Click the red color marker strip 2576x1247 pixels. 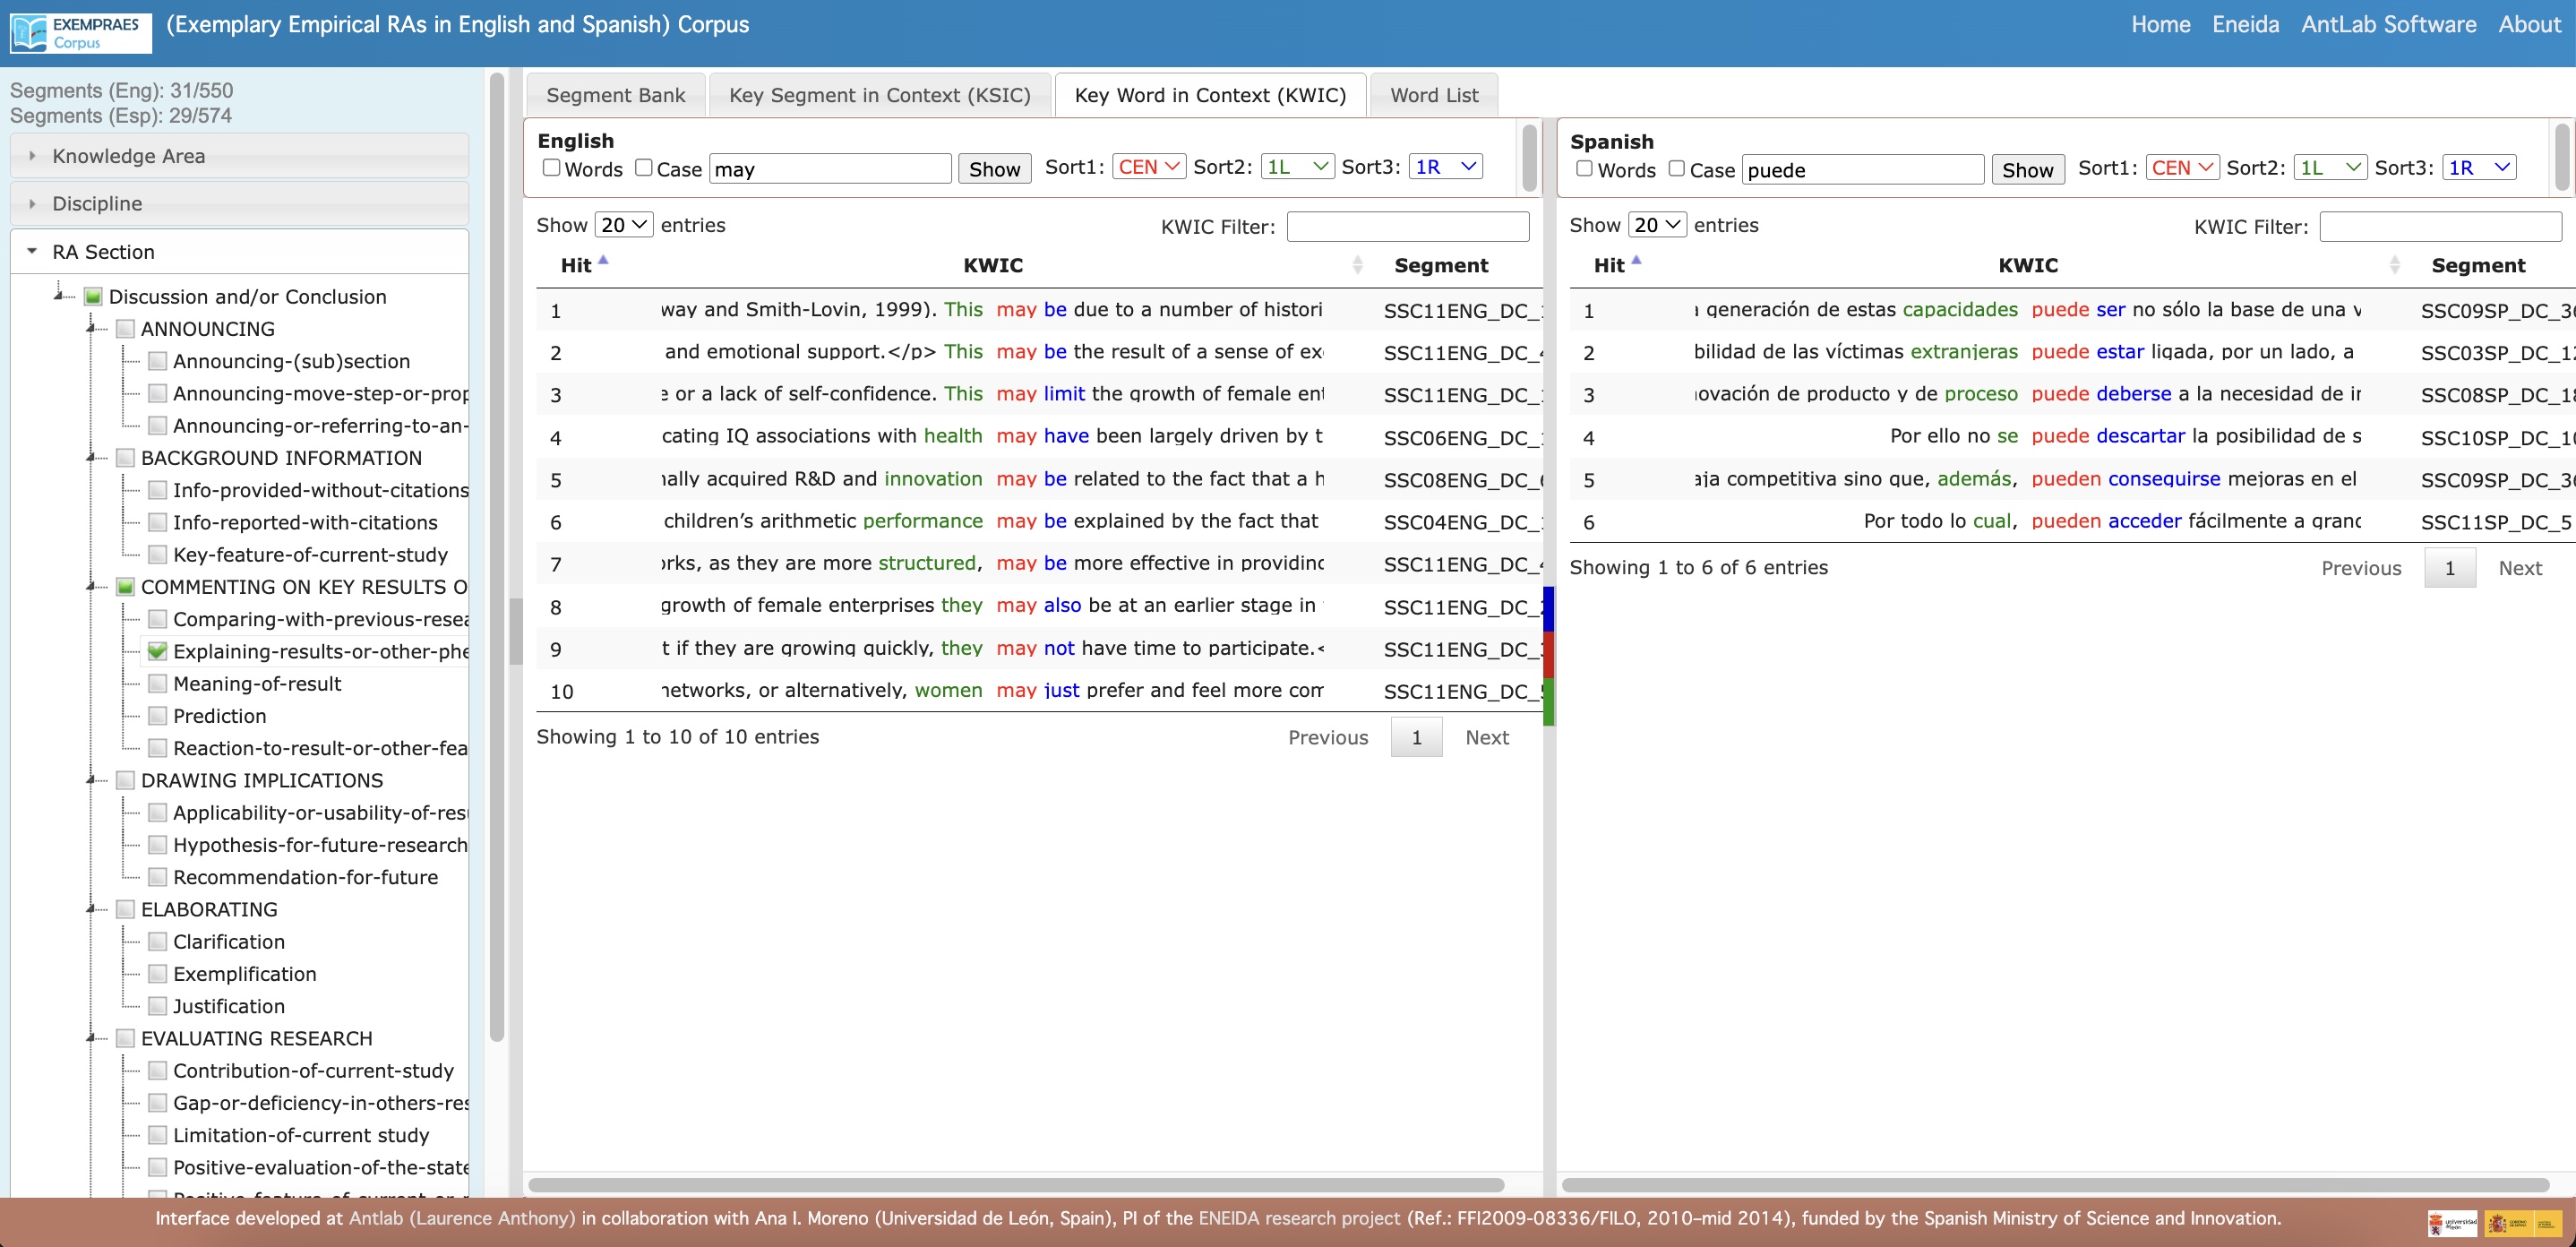pyautogui.click(x=1548, y=655)
